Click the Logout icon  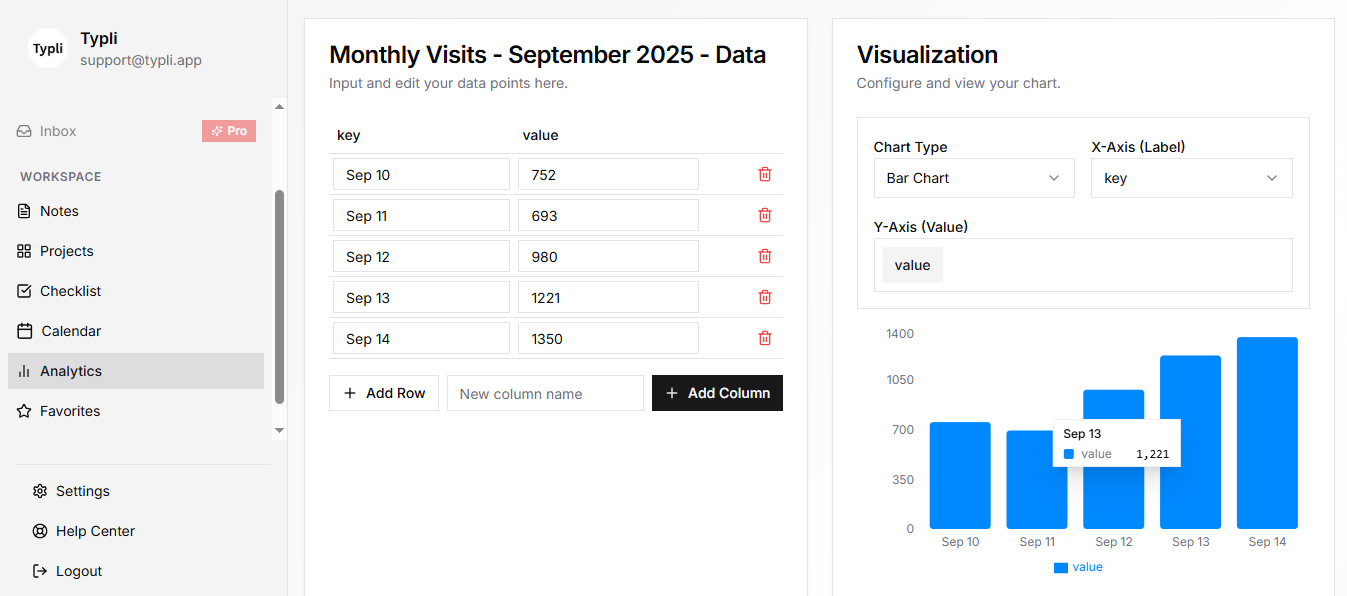[40, 571]
